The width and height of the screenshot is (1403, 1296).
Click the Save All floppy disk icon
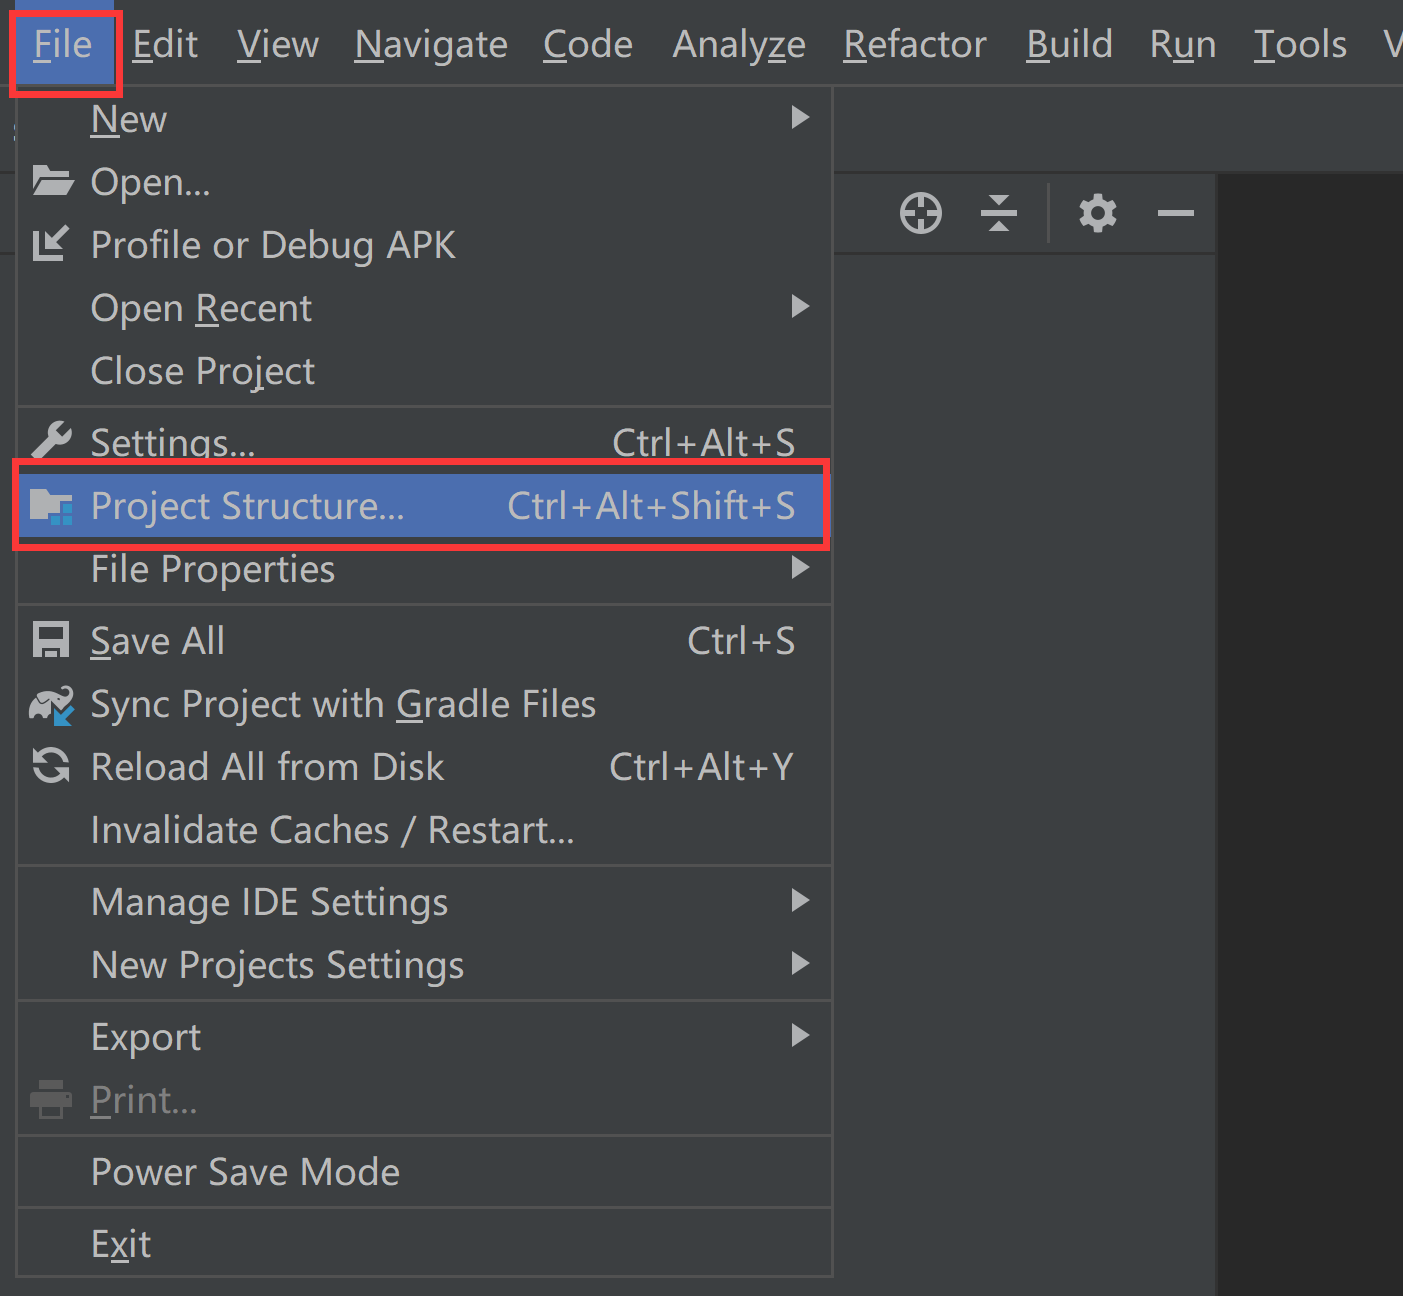point(51,640)
